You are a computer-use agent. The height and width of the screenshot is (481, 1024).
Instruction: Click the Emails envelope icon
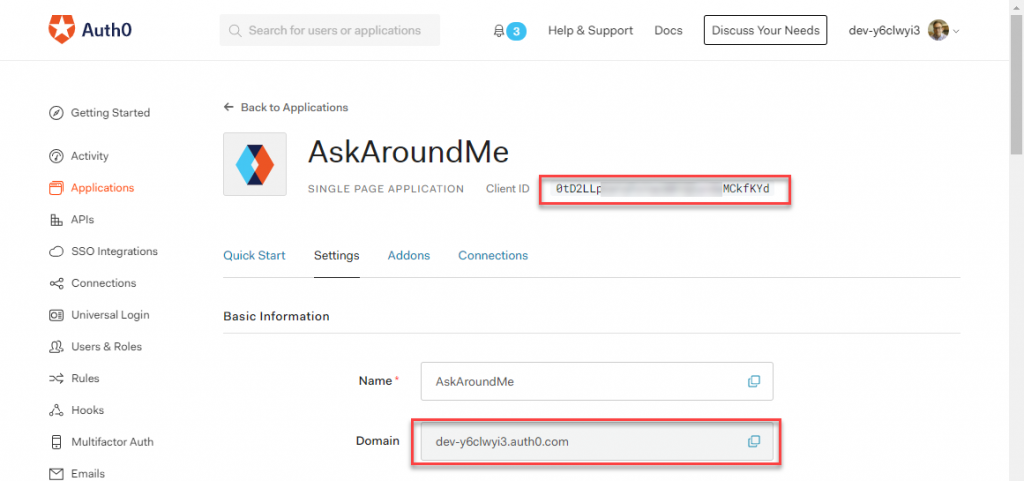56,474
